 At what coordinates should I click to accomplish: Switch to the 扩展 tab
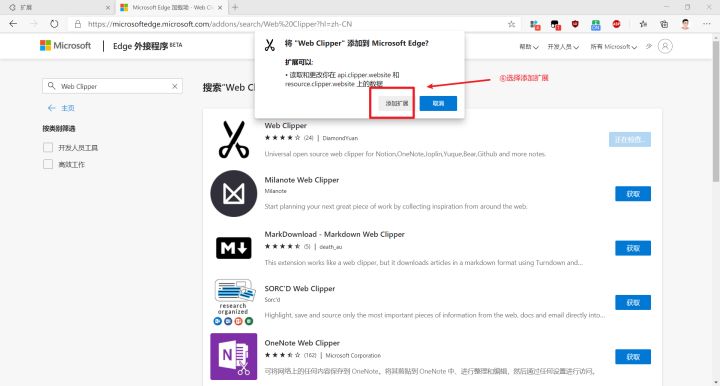tap(57, 7)
